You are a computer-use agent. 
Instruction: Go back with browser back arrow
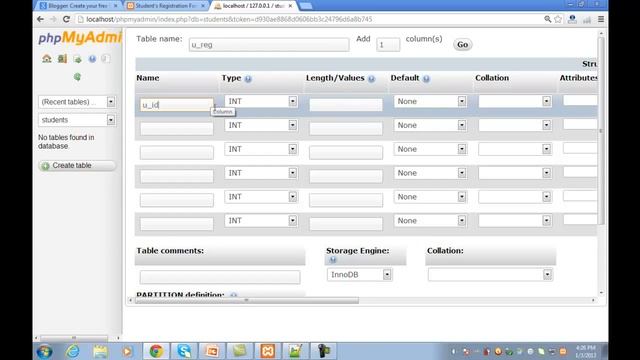40,19
